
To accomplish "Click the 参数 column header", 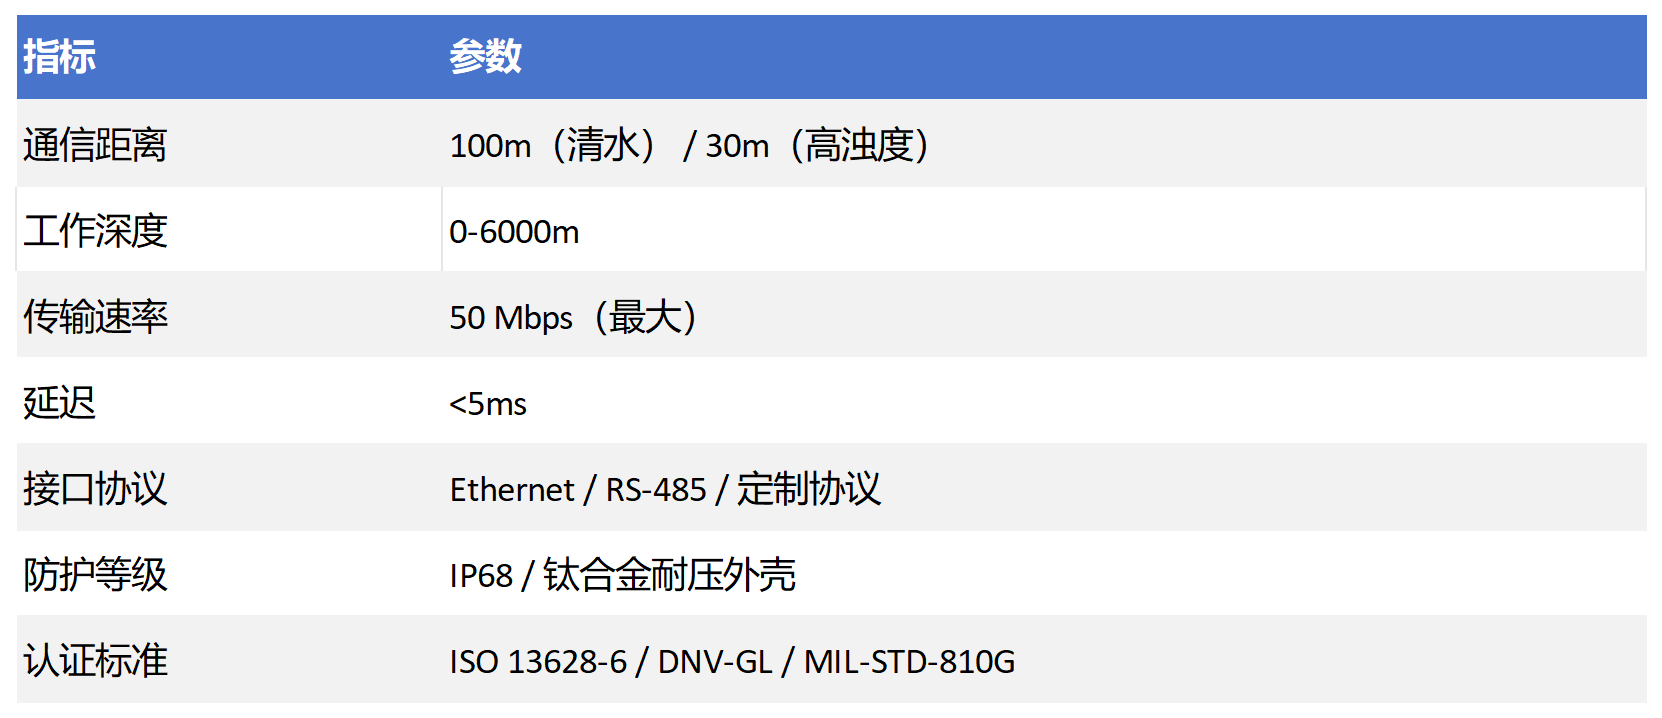I will coord(485,57).
